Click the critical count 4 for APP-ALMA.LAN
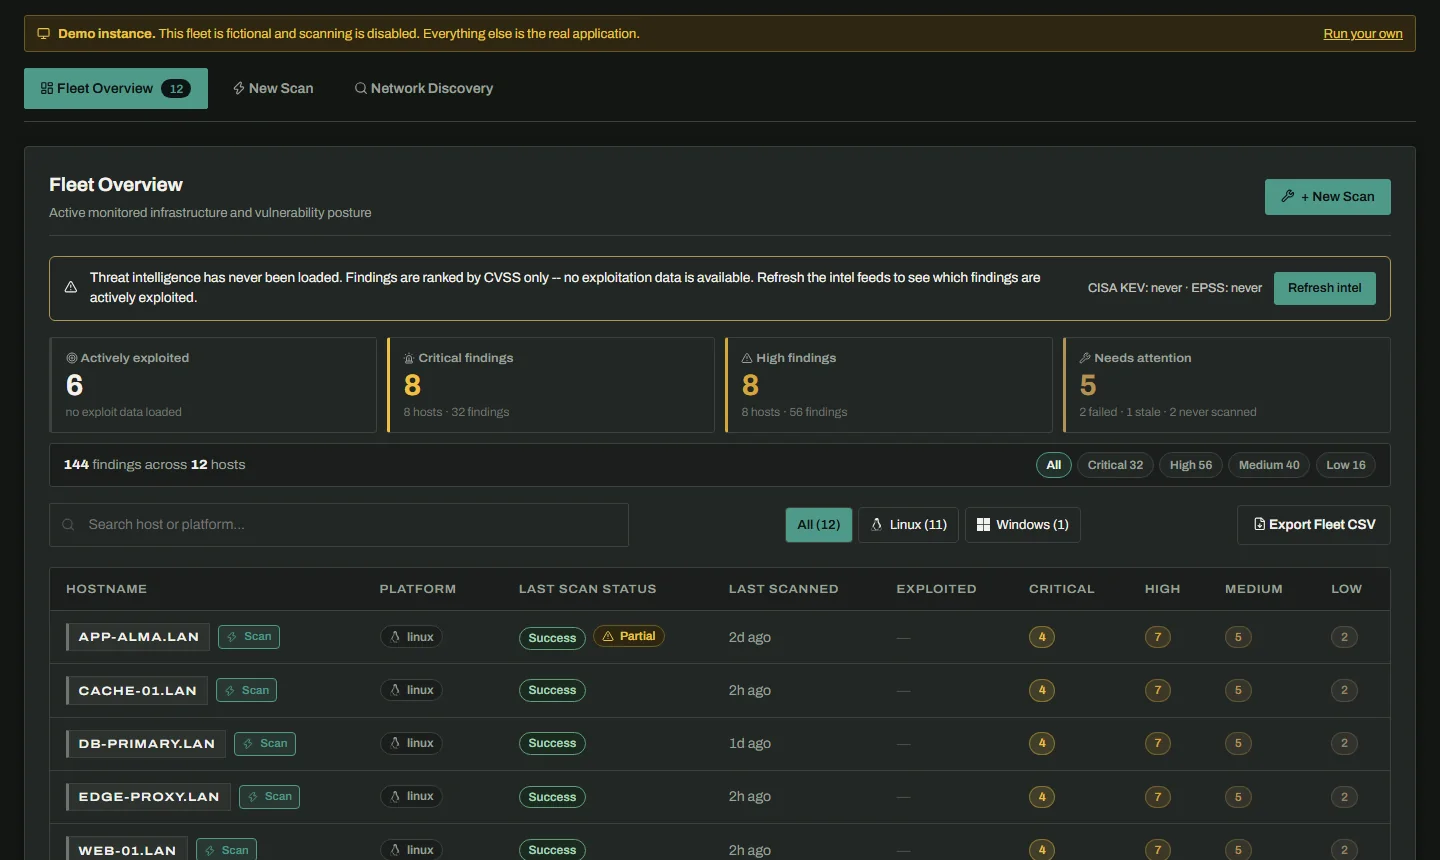This screenshot has height=860, width=1440. [x=1042, y=637]
